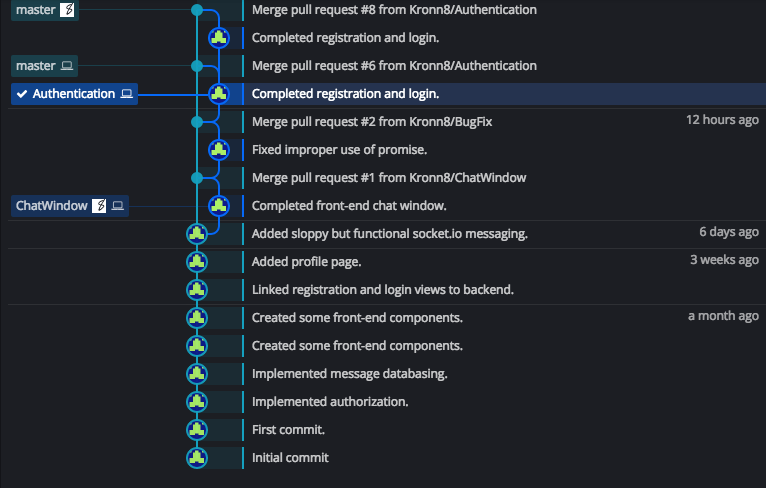
Task: Select the ChatWindow branch label
Action: pos(52,206)
